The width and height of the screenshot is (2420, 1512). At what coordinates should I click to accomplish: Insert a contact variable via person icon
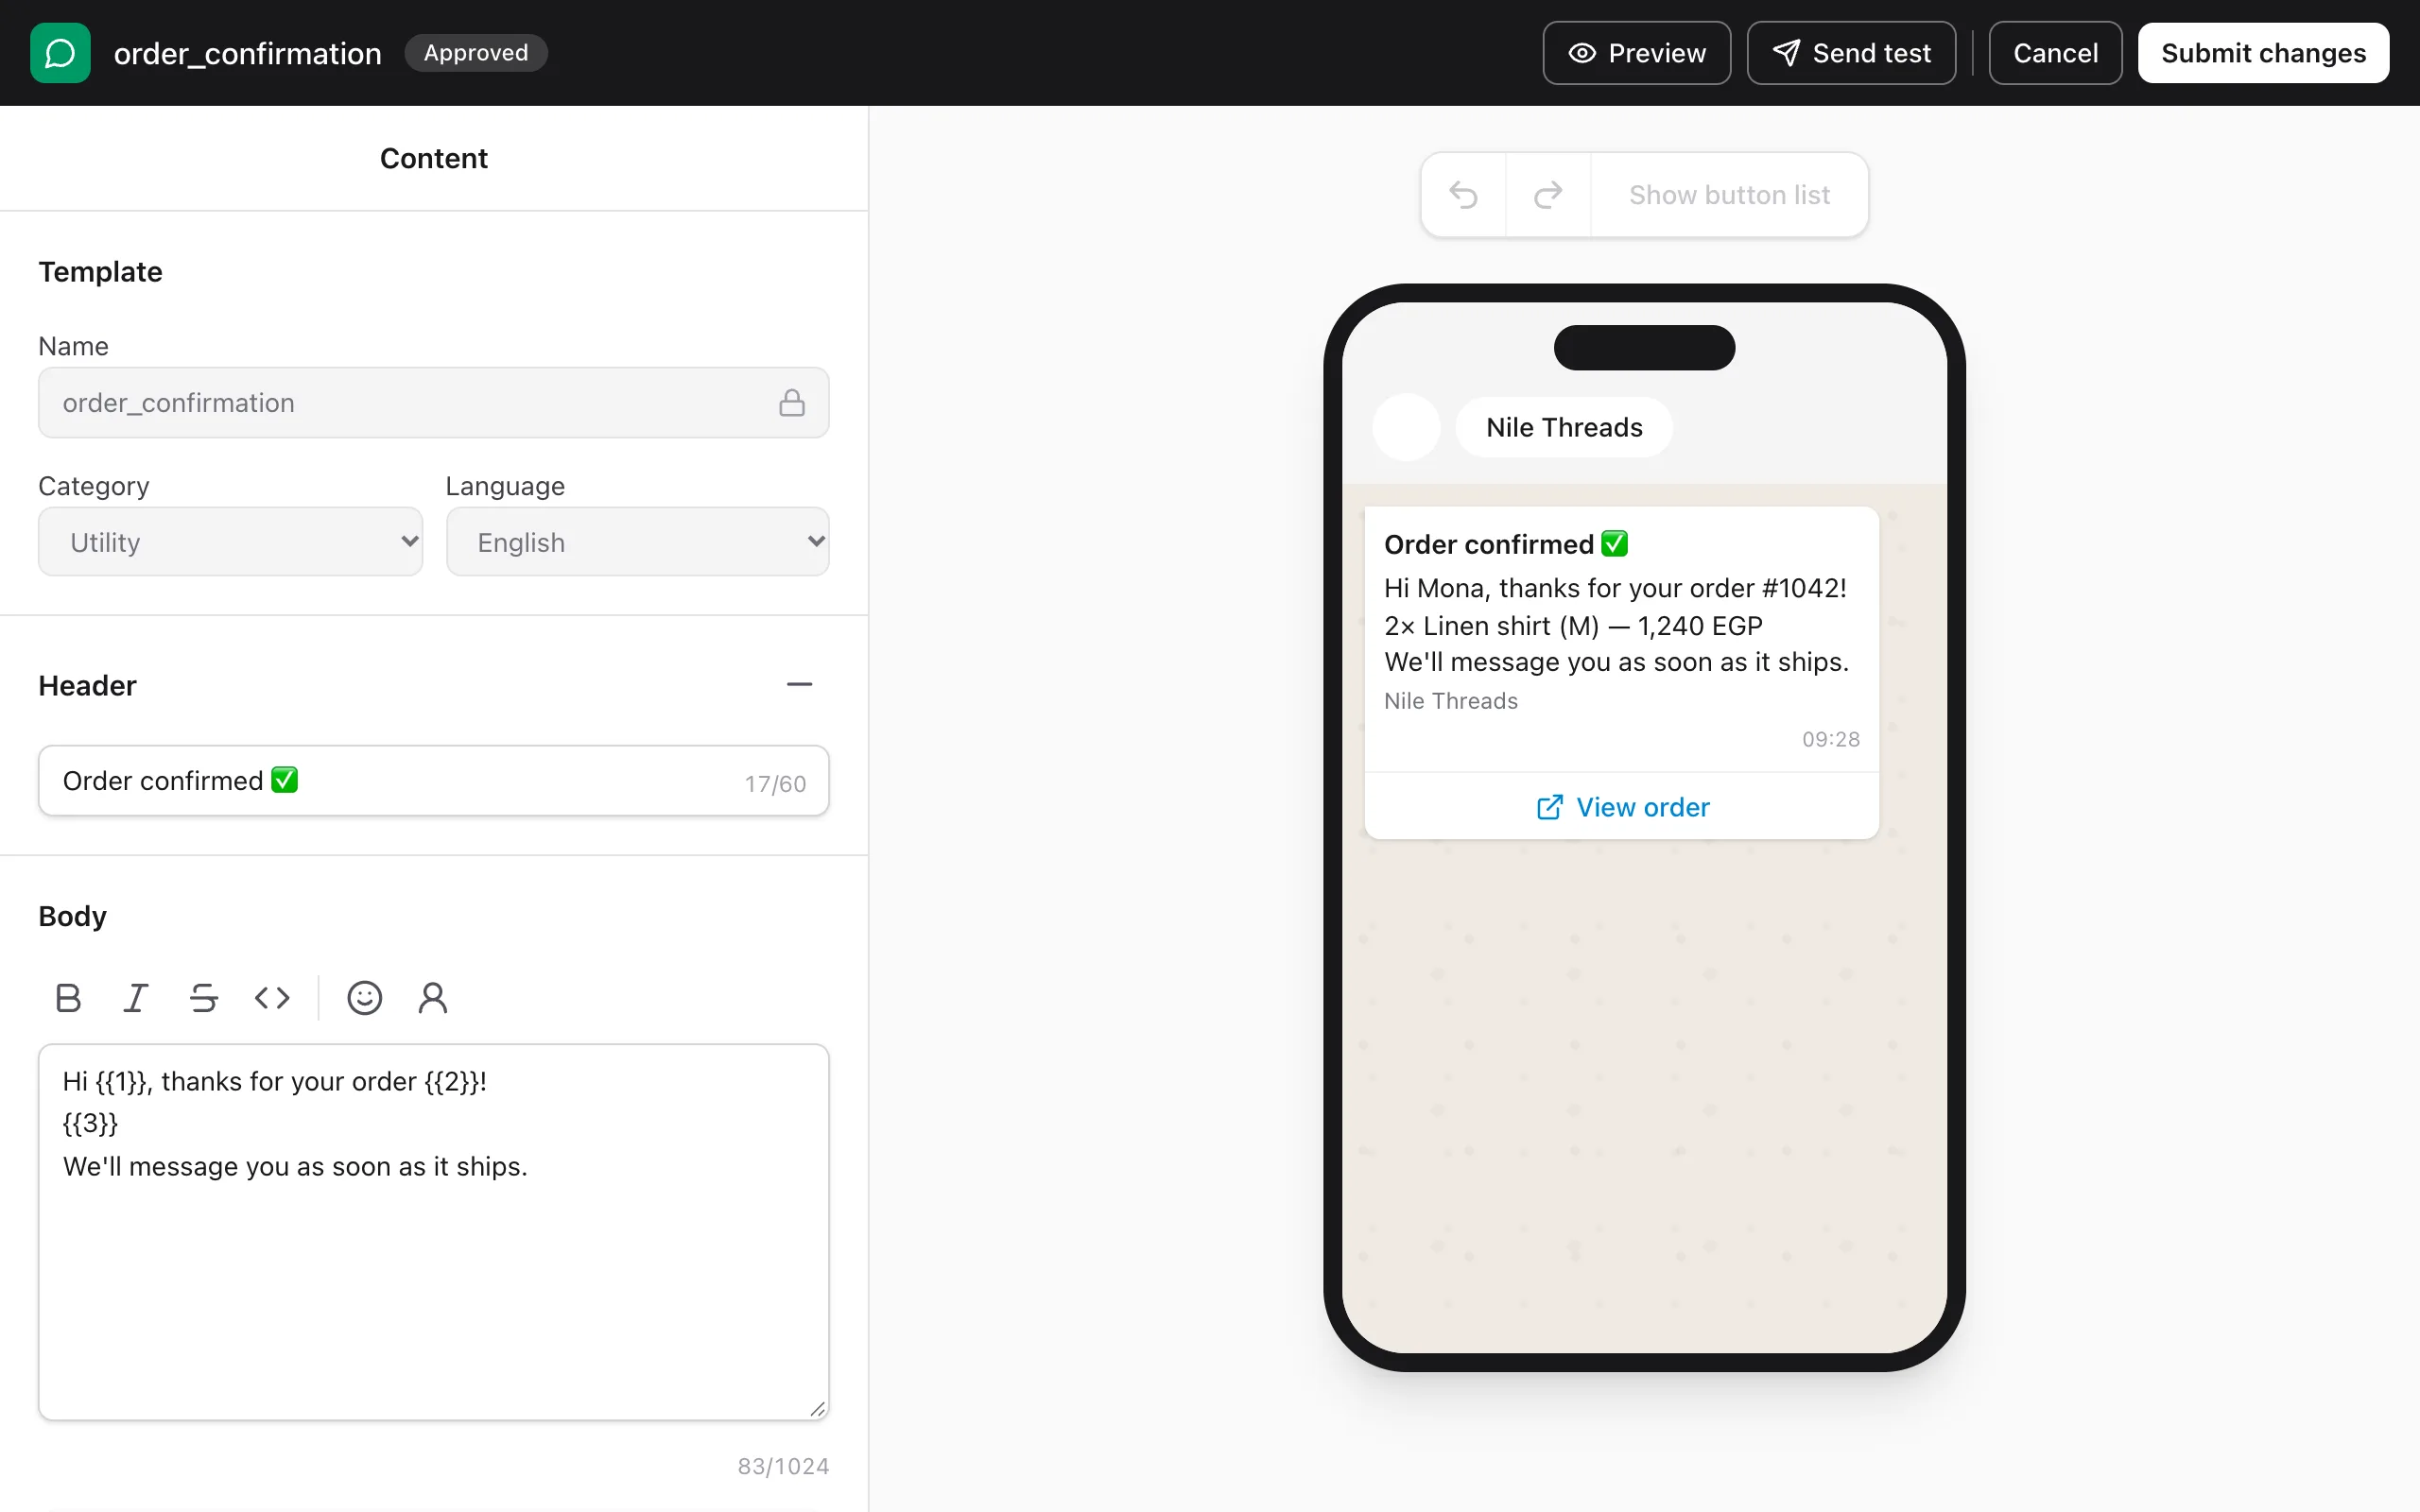tap(433, 997)
